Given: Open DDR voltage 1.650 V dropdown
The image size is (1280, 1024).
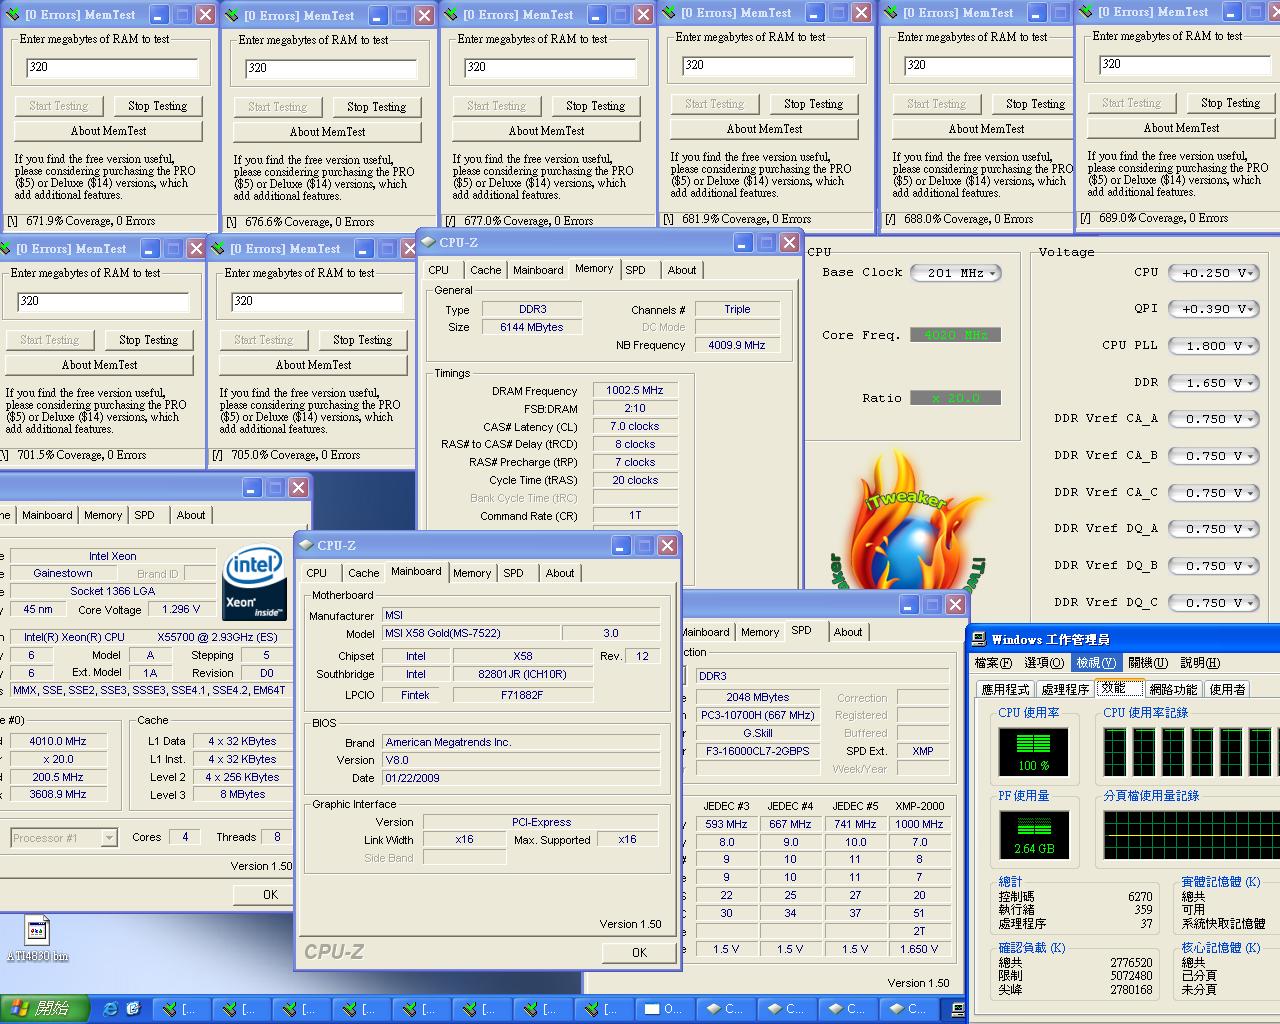Looking at the screenshot, I should pos(1213,383).
